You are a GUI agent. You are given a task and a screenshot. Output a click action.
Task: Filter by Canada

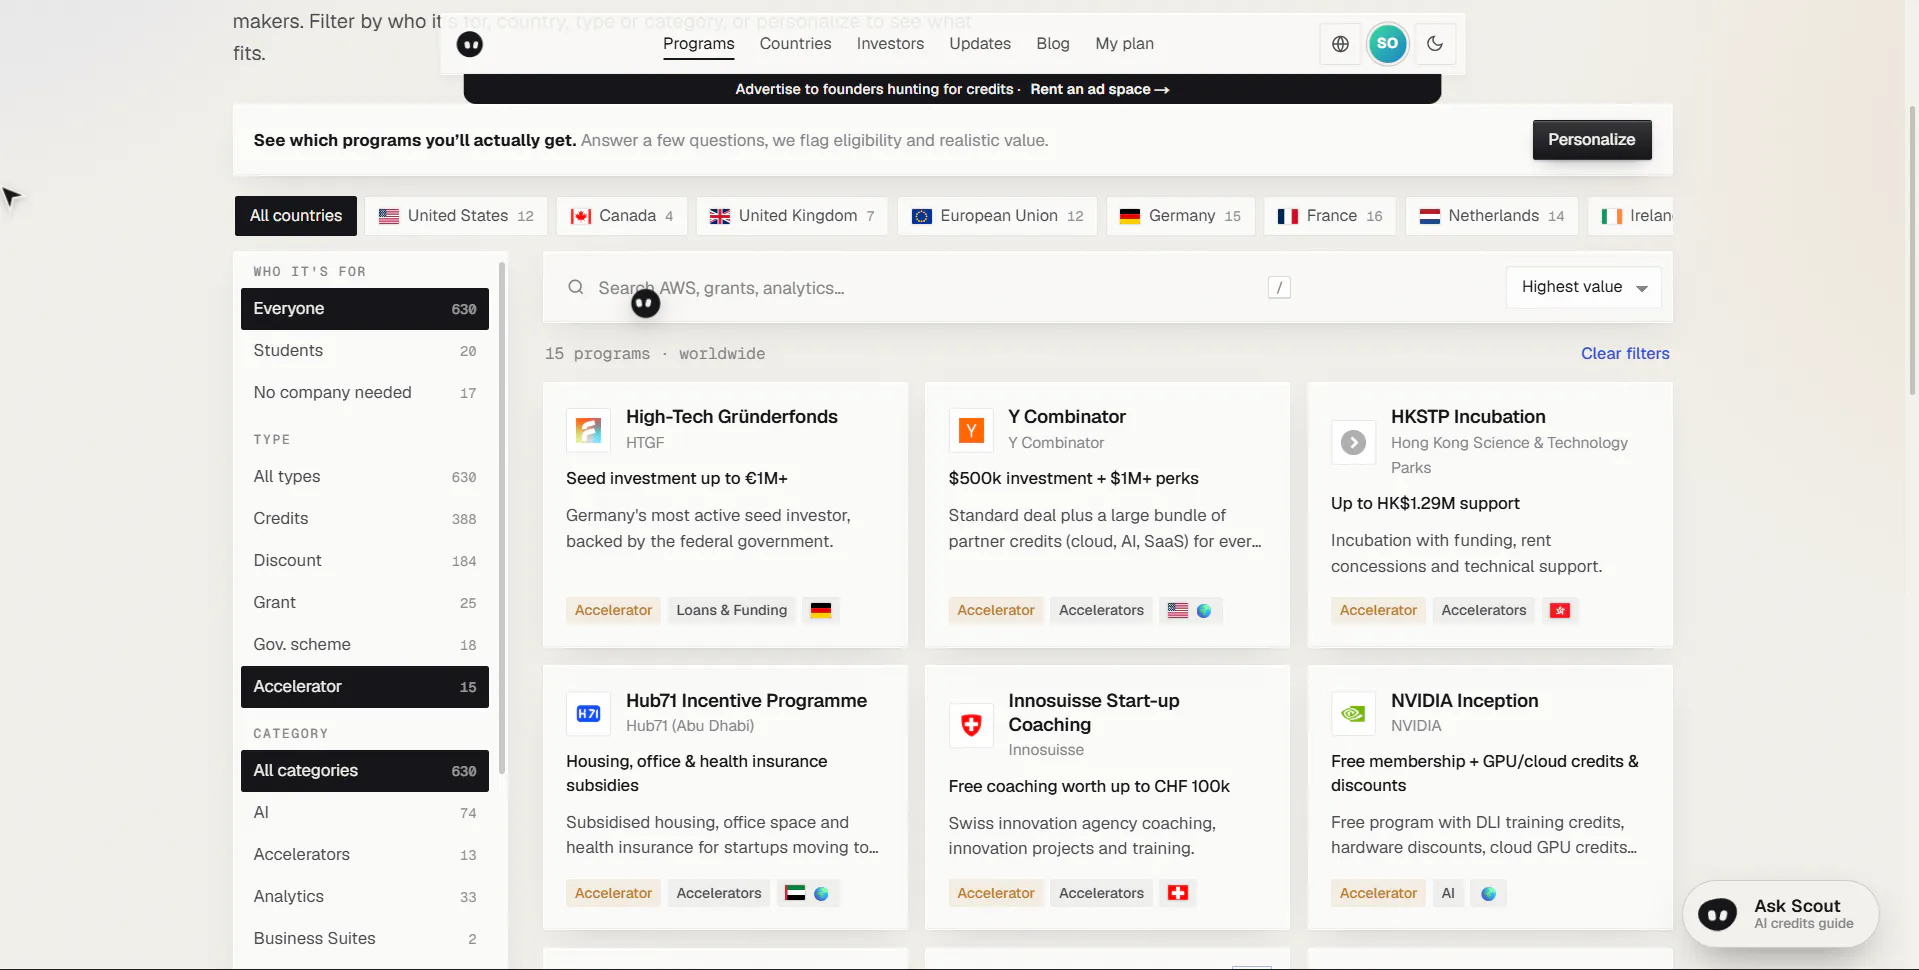622,216
